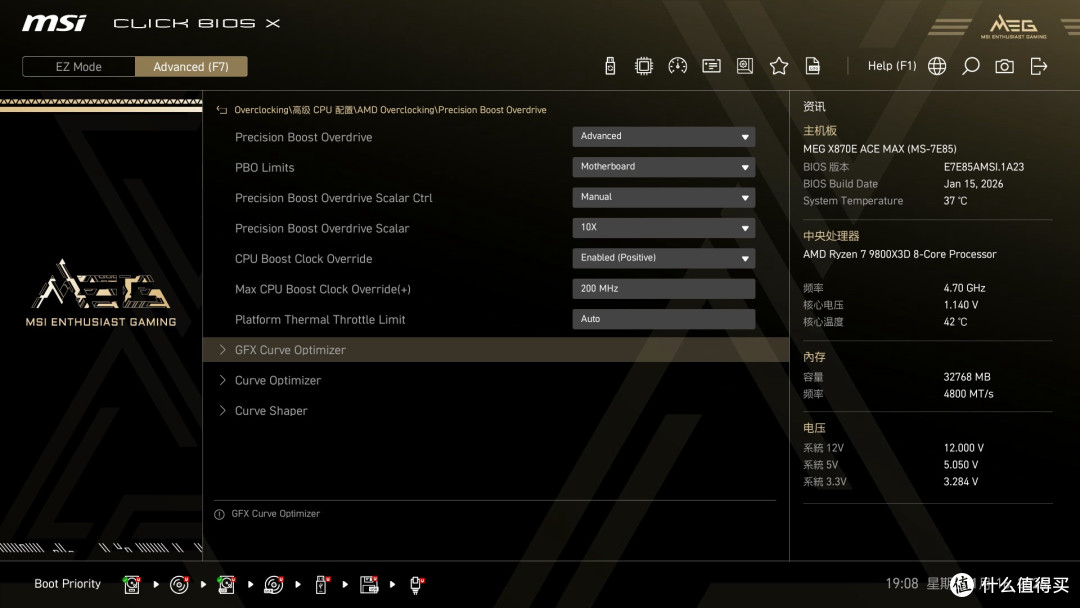Change language with the globe icon
The image size is (1080, 608).
(937, 66)
